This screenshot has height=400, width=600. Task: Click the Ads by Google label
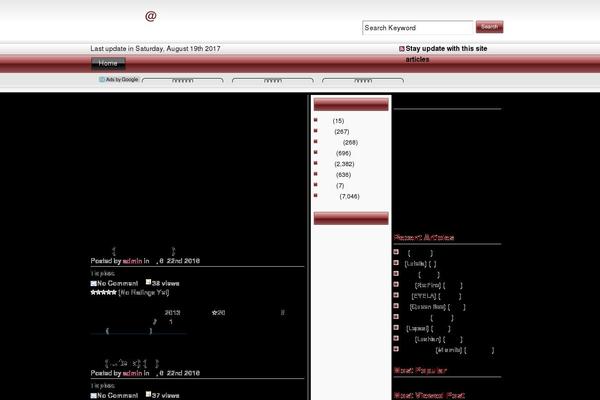[122, 80]
